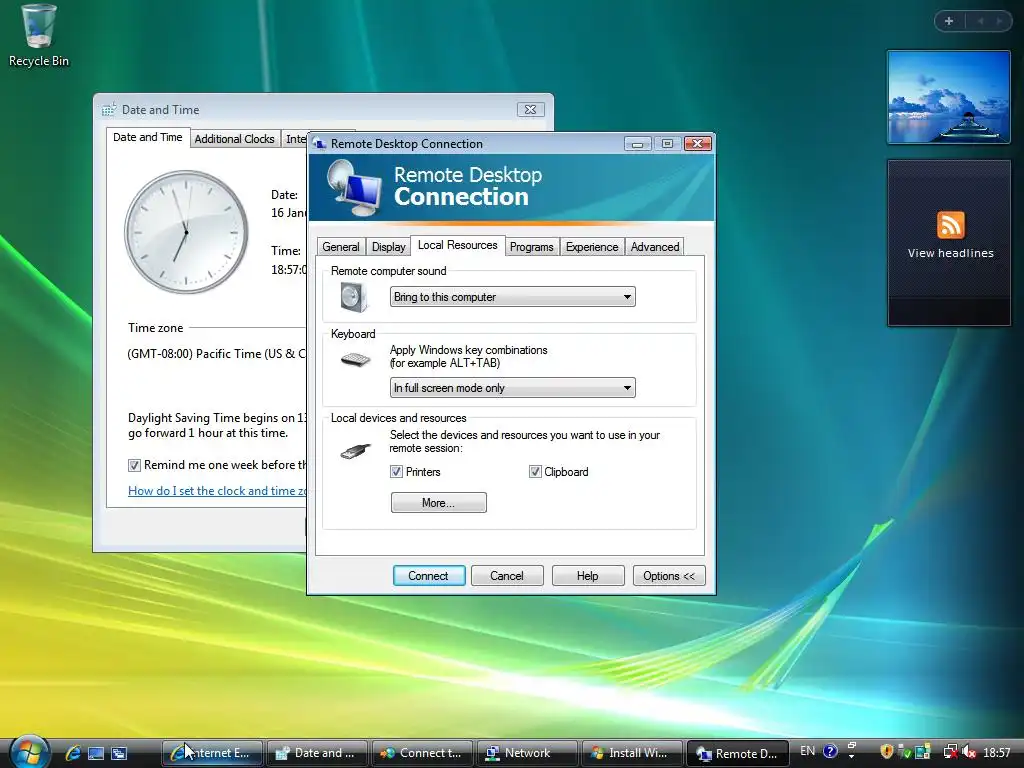Open the Programs tab

(x=532, y=247)
